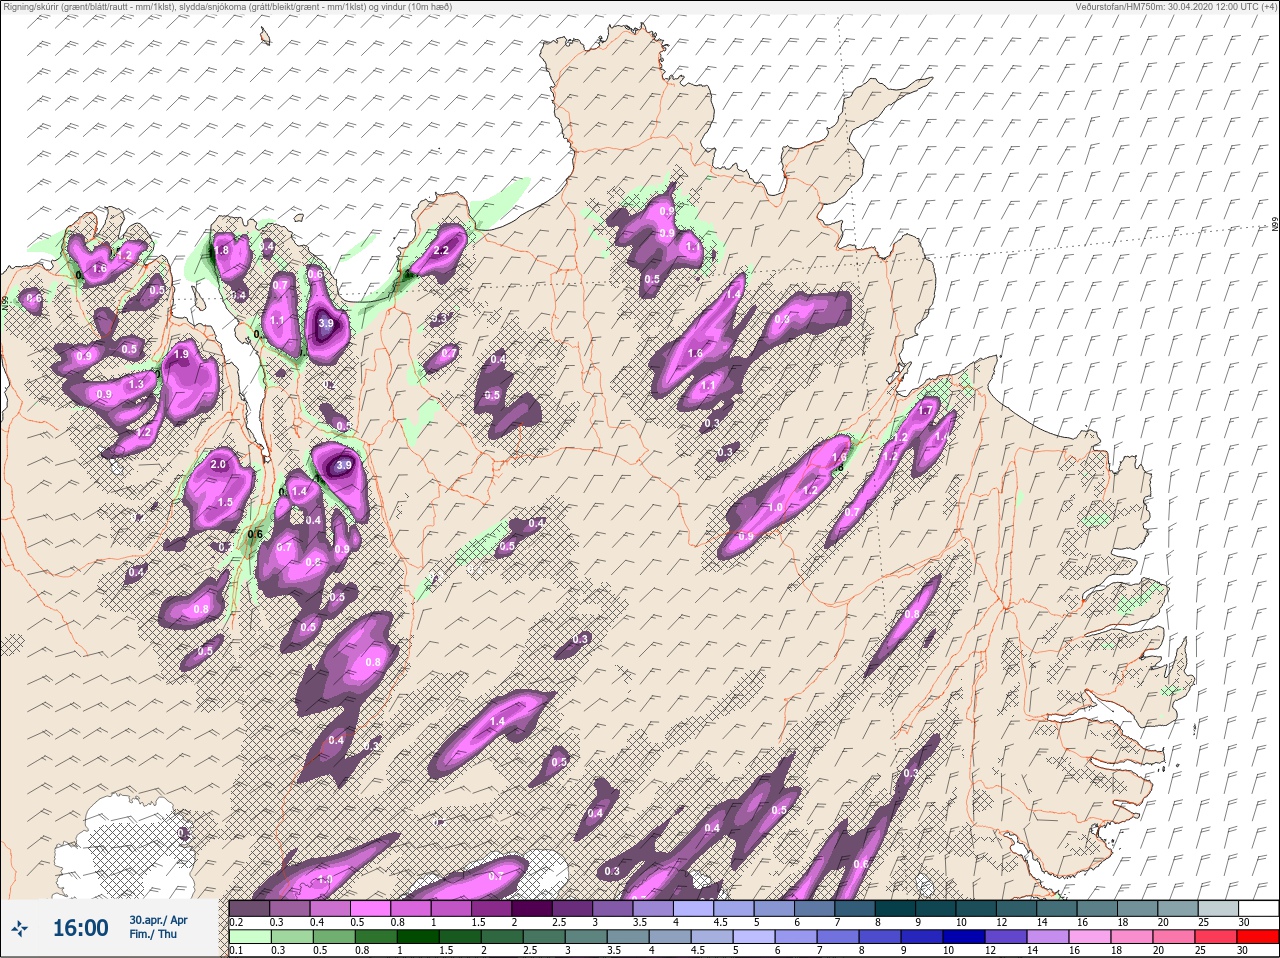The height and width of the screenshot is (958, 1280).
Task: Click the white swatch ending the purple legend row
Action: pos(1259,908)
